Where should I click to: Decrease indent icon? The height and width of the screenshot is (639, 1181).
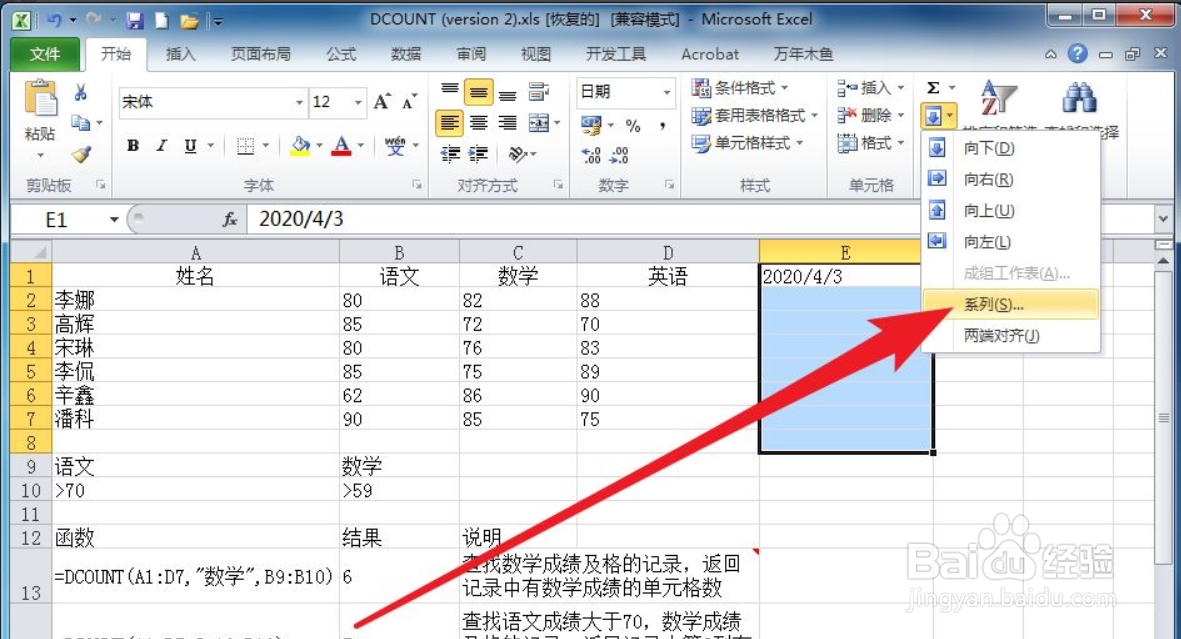[x=450, y=154]
